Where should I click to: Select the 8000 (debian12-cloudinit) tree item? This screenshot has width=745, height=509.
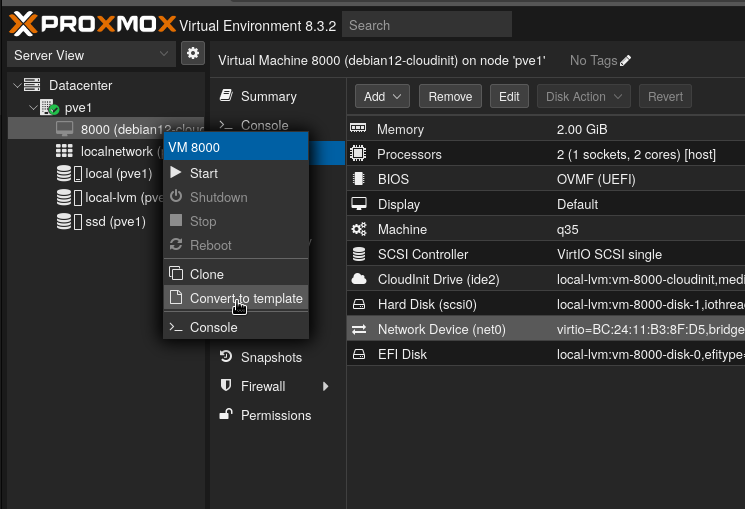click(x=106, y=129)
